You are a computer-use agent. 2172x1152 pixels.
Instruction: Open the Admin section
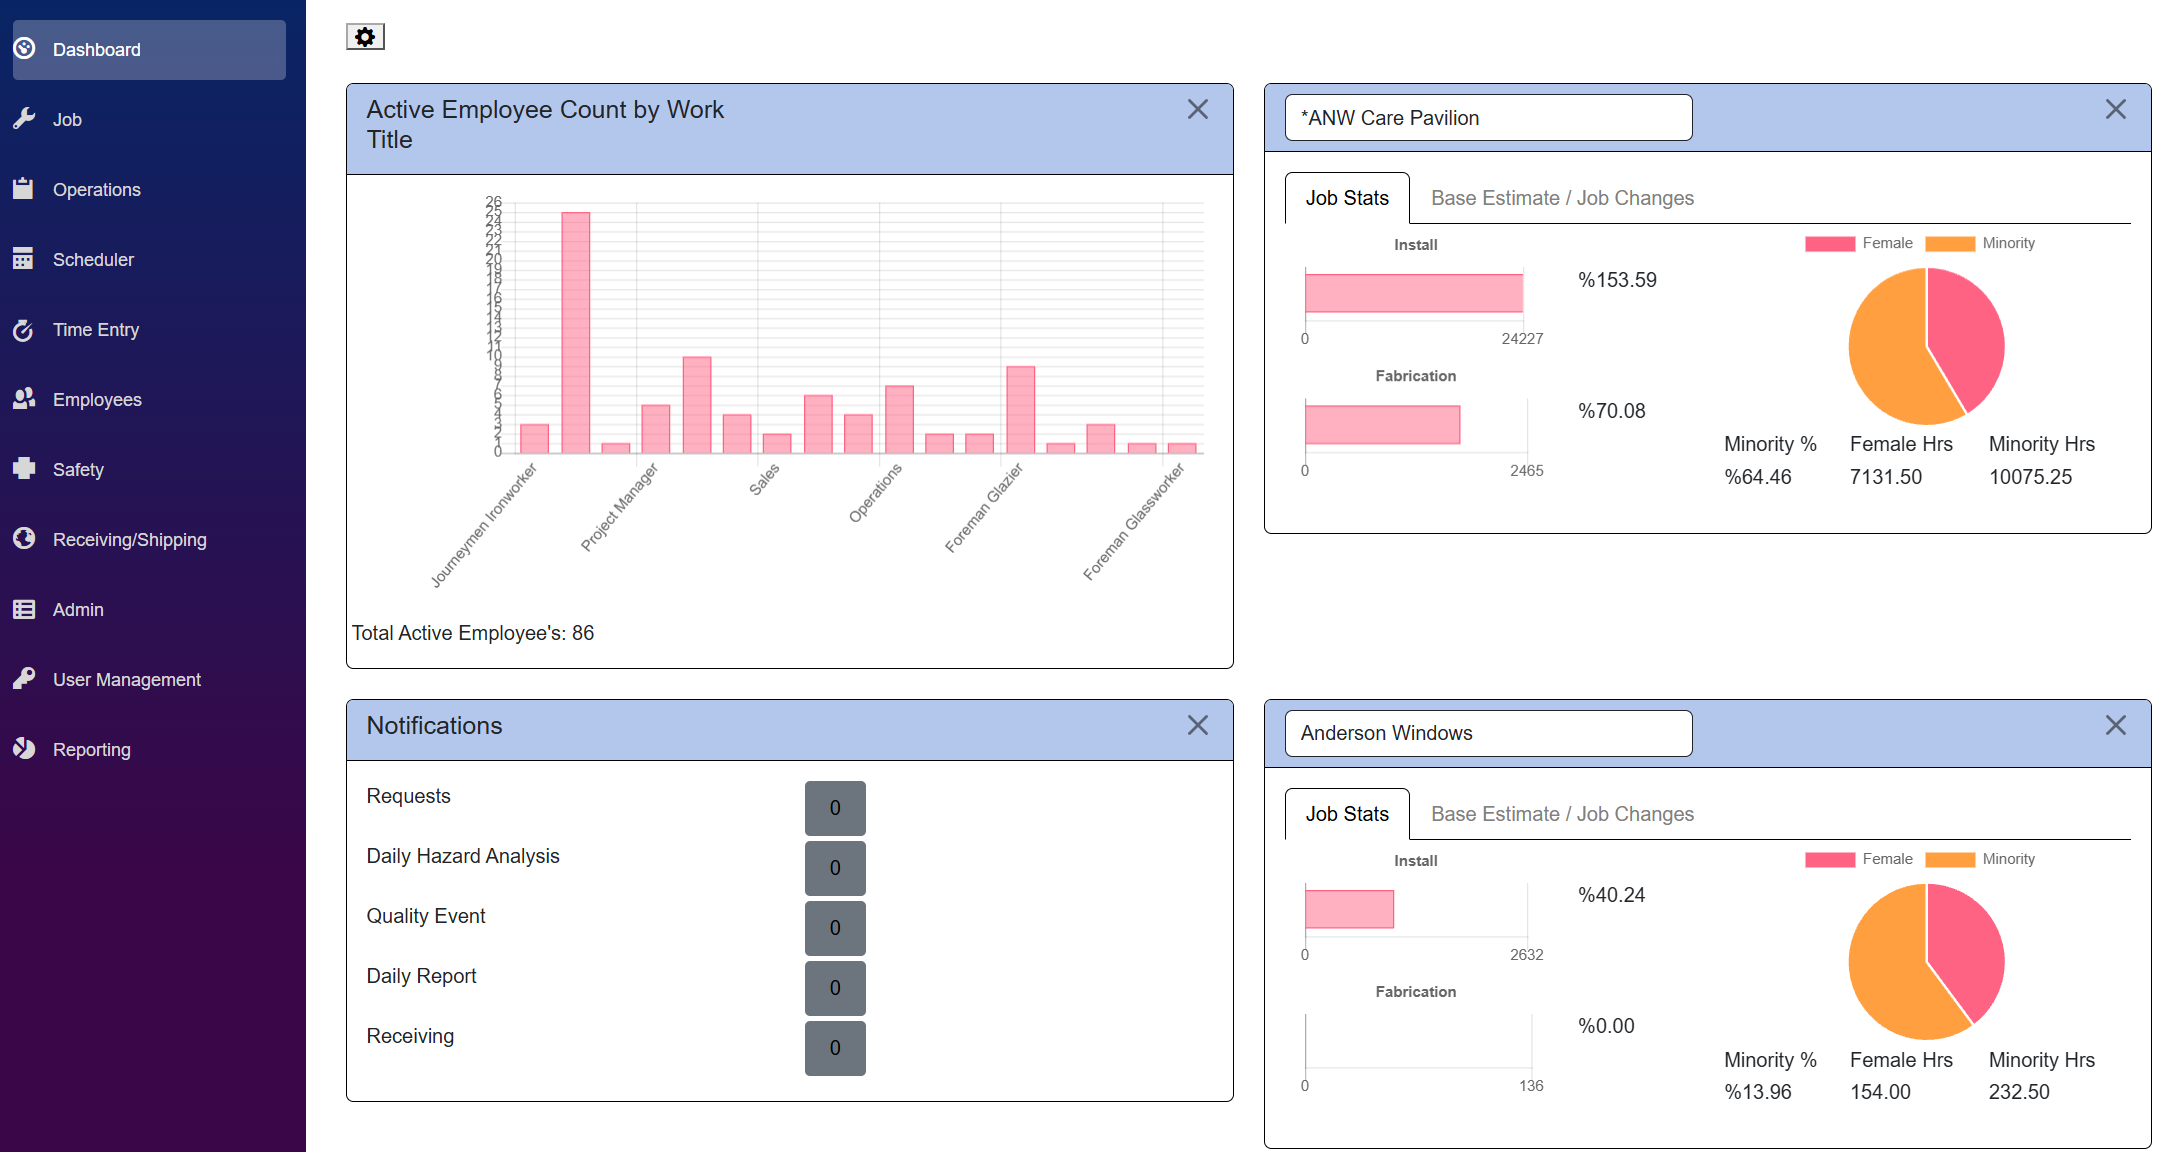click(78, 609)
